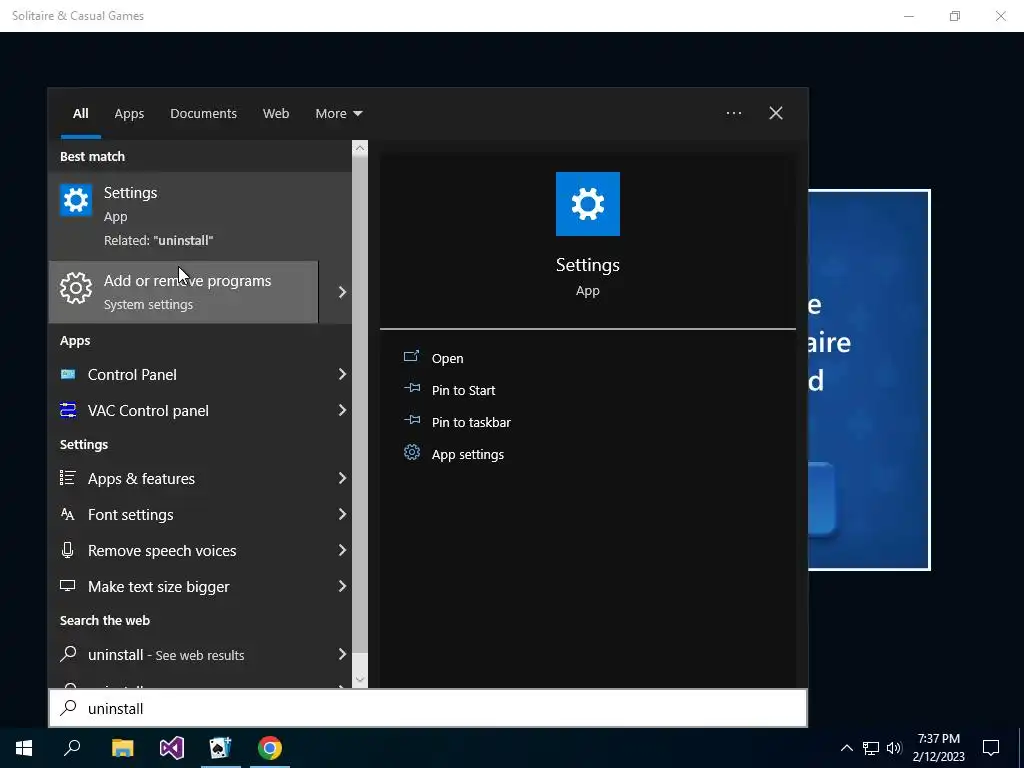
Task: Click the Font settings icon
Action: (68, 514)
